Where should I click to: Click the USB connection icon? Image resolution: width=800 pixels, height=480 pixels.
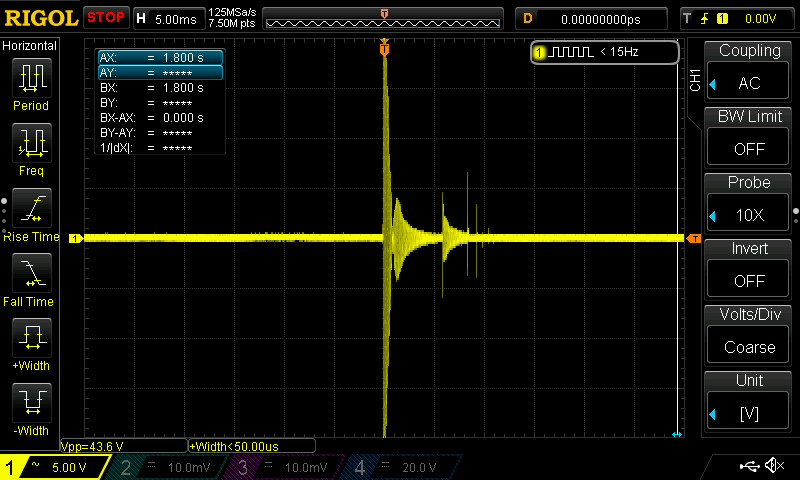(749, 466)
